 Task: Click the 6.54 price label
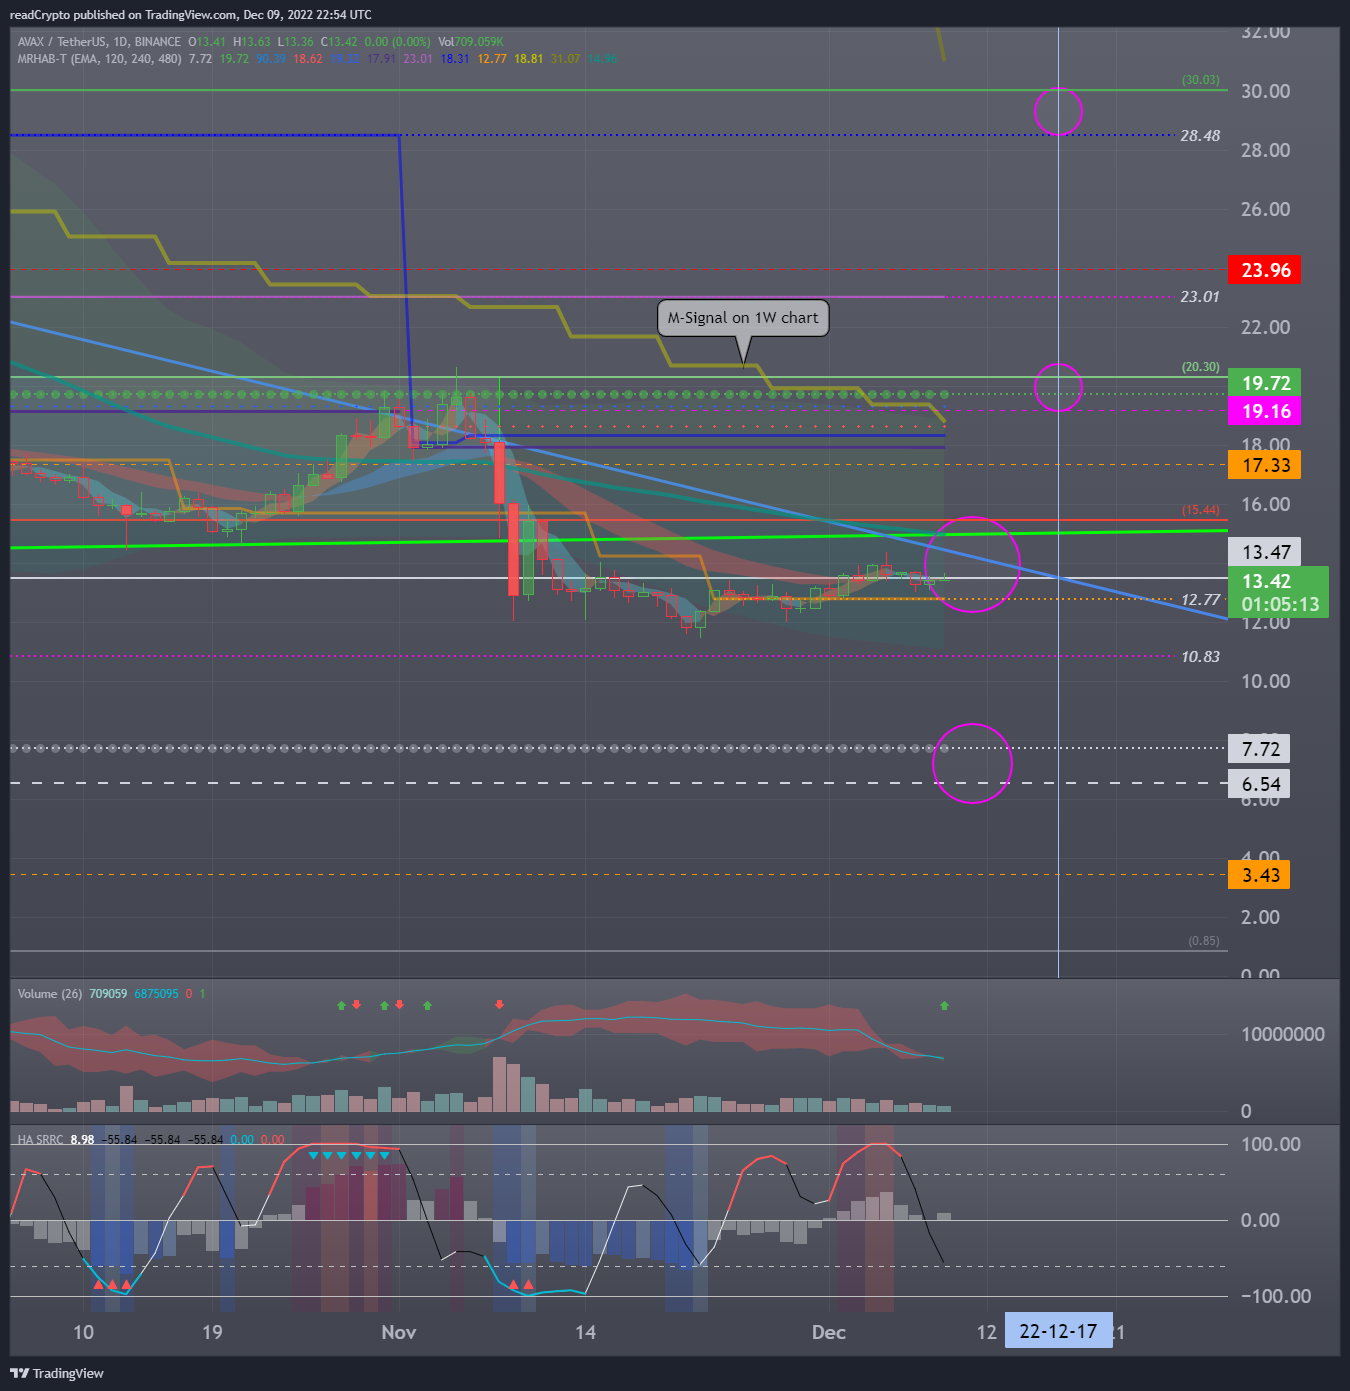click(x=1259, y=784)
